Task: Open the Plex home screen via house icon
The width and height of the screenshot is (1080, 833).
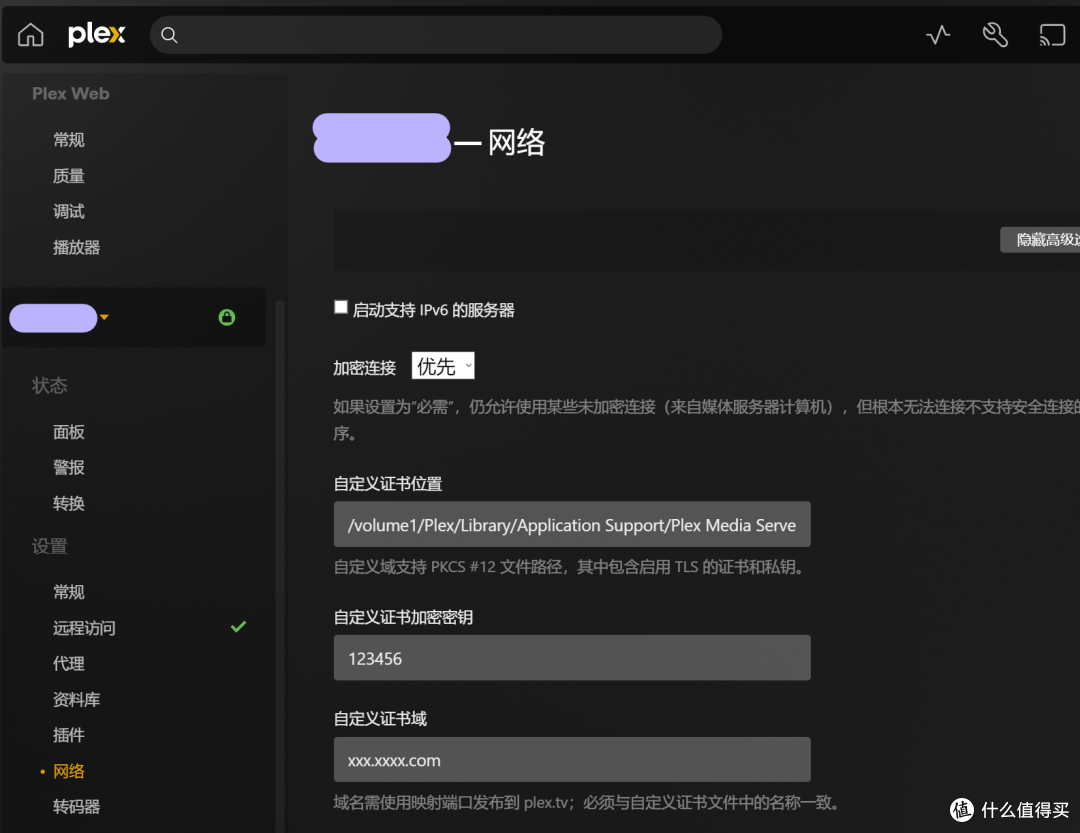Action: (x=30, y=34)
